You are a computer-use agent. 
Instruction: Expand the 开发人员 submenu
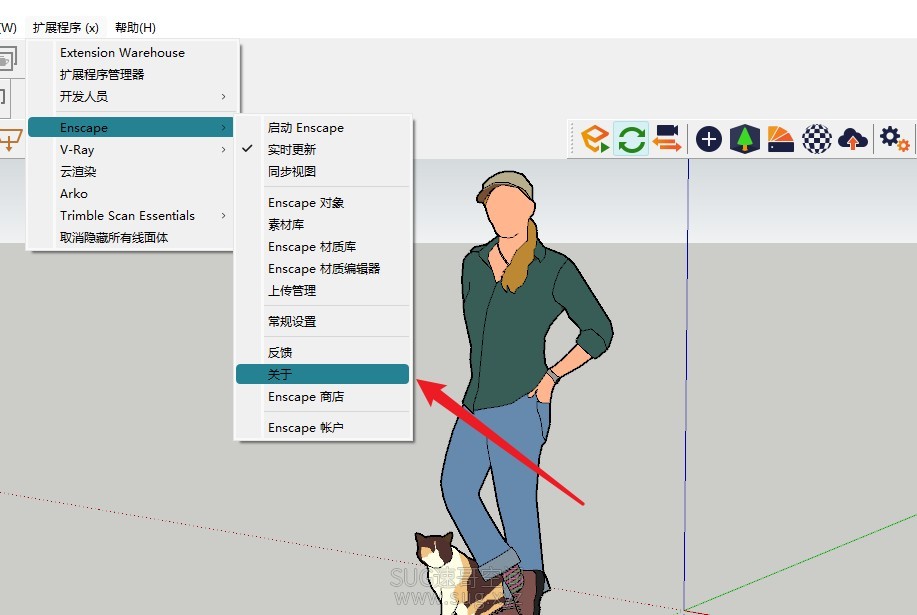[132, 96]
